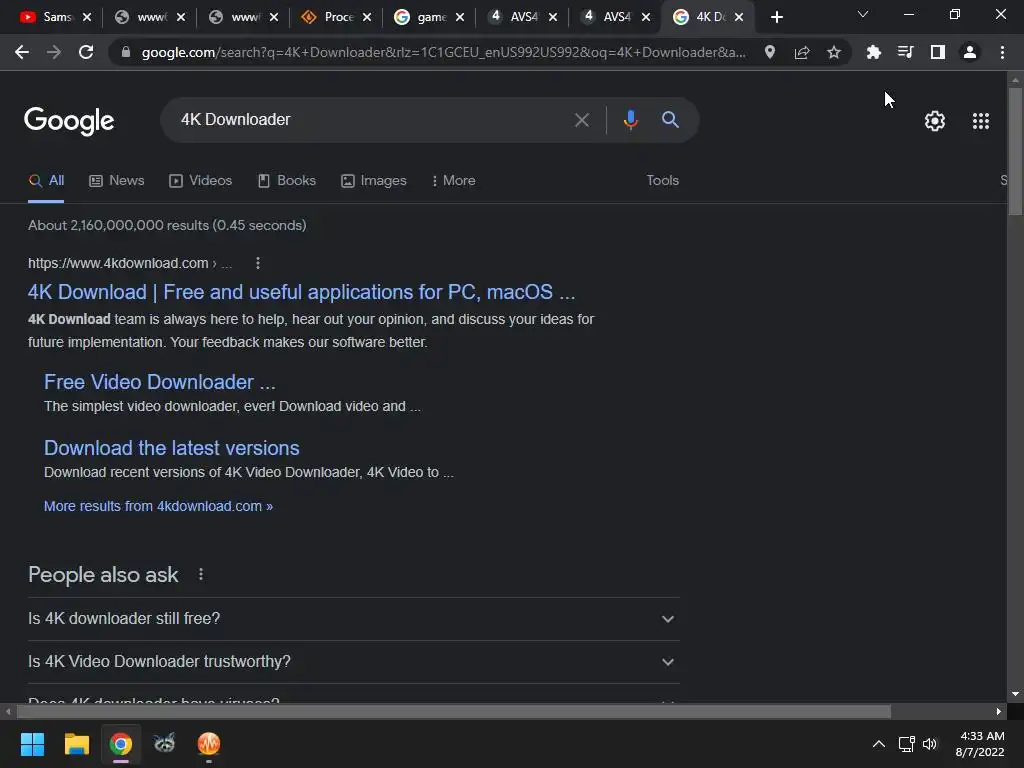Open Chrome side panel icon
This screenshot has height=768, width=1024.
click(938, 52)
